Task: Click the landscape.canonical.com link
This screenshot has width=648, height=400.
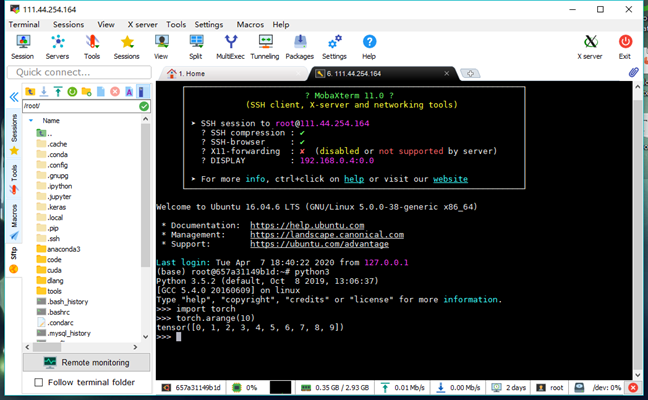Action: point(327,235)
